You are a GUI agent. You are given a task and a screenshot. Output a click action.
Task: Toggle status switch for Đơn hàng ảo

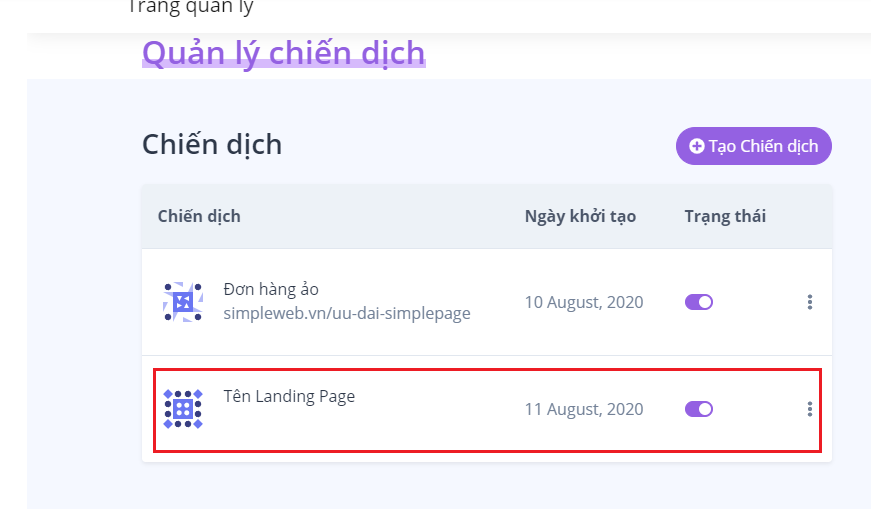(x=699, y=302)
